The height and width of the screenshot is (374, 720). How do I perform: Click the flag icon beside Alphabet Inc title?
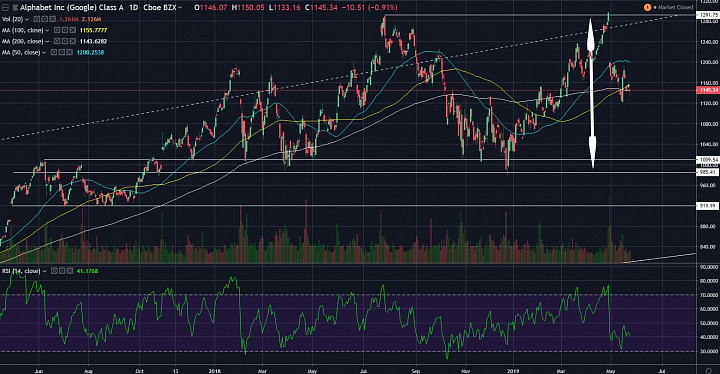tap(15, 8)
